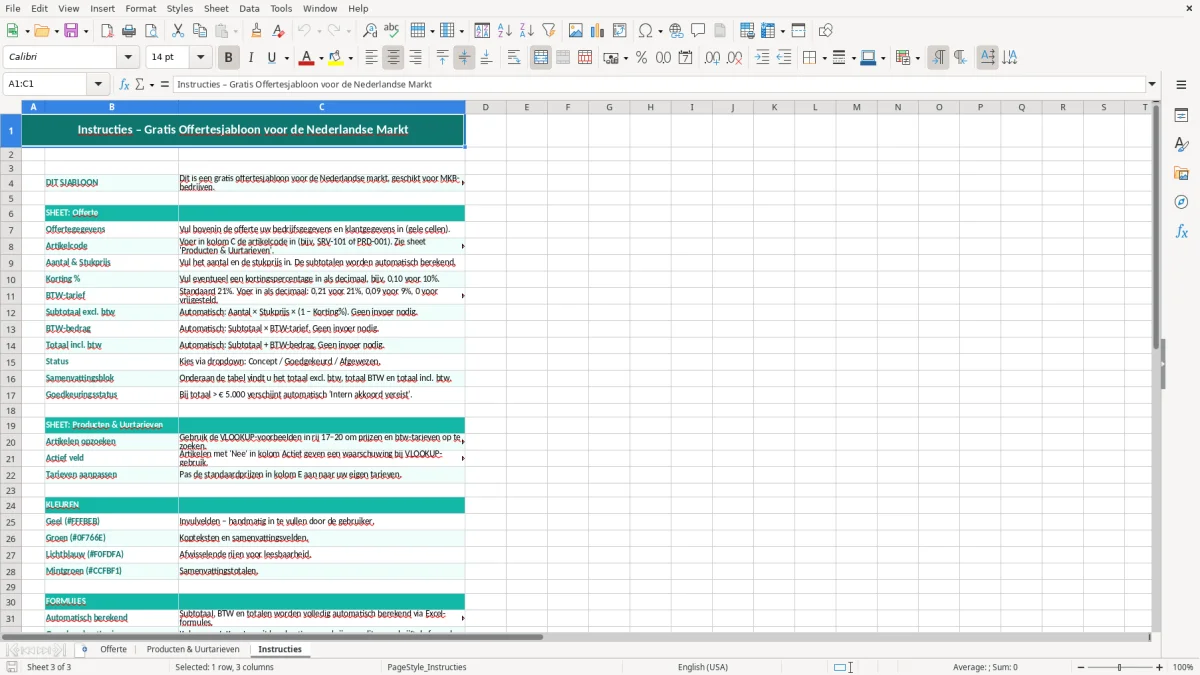This screenshot has height=675, width=1200.
Task: Apply yellow background color swatch
Action: (337, 58)
